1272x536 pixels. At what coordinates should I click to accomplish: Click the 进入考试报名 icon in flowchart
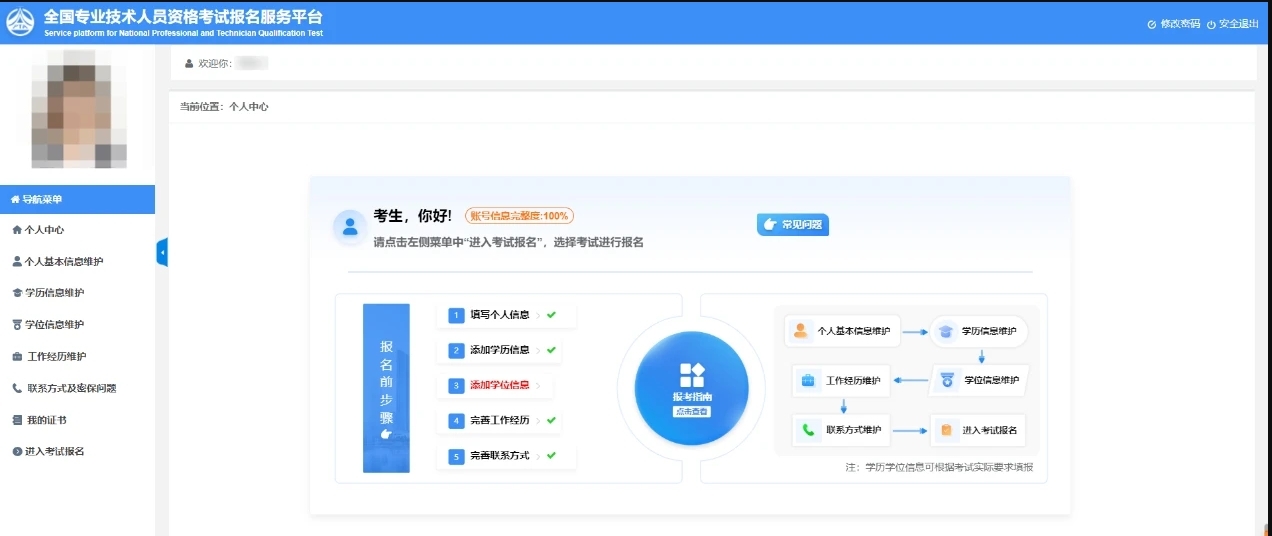(x=946, y=430)
